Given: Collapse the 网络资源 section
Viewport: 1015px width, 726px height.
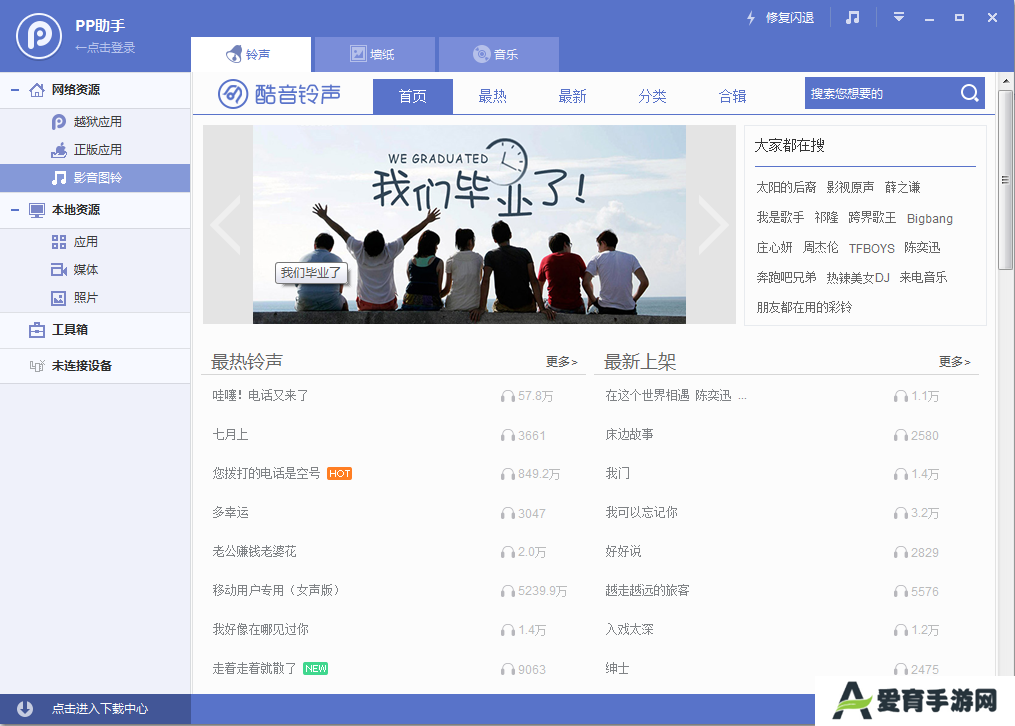Looking at the screenshot, I should pos(15,89).
